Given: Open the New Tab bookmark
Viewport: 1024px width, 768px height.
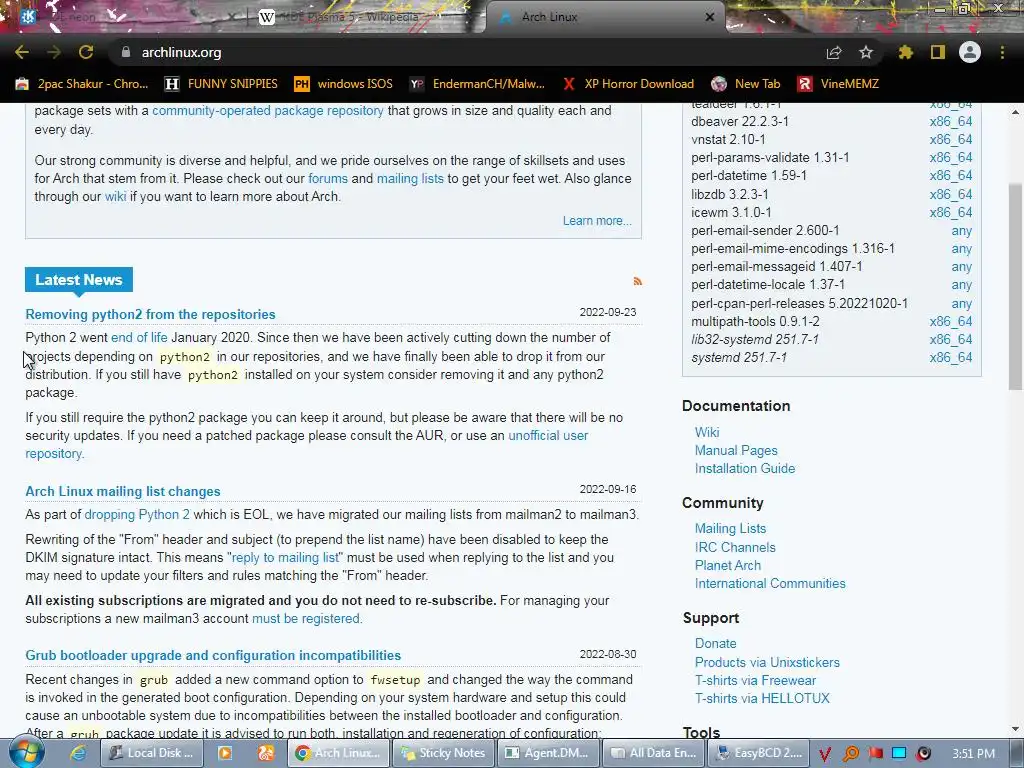Looking at the screenshot, I should coord(746,84).
